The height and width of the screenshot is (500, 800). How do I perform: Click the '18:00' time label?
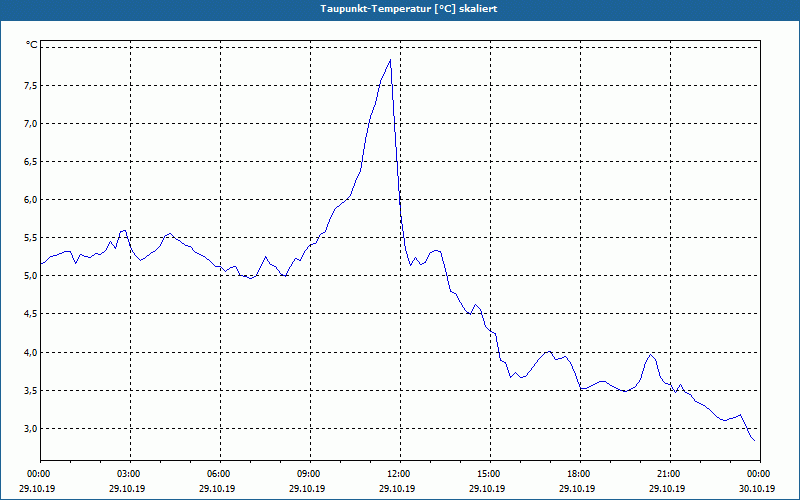click(x=580, y=474)
